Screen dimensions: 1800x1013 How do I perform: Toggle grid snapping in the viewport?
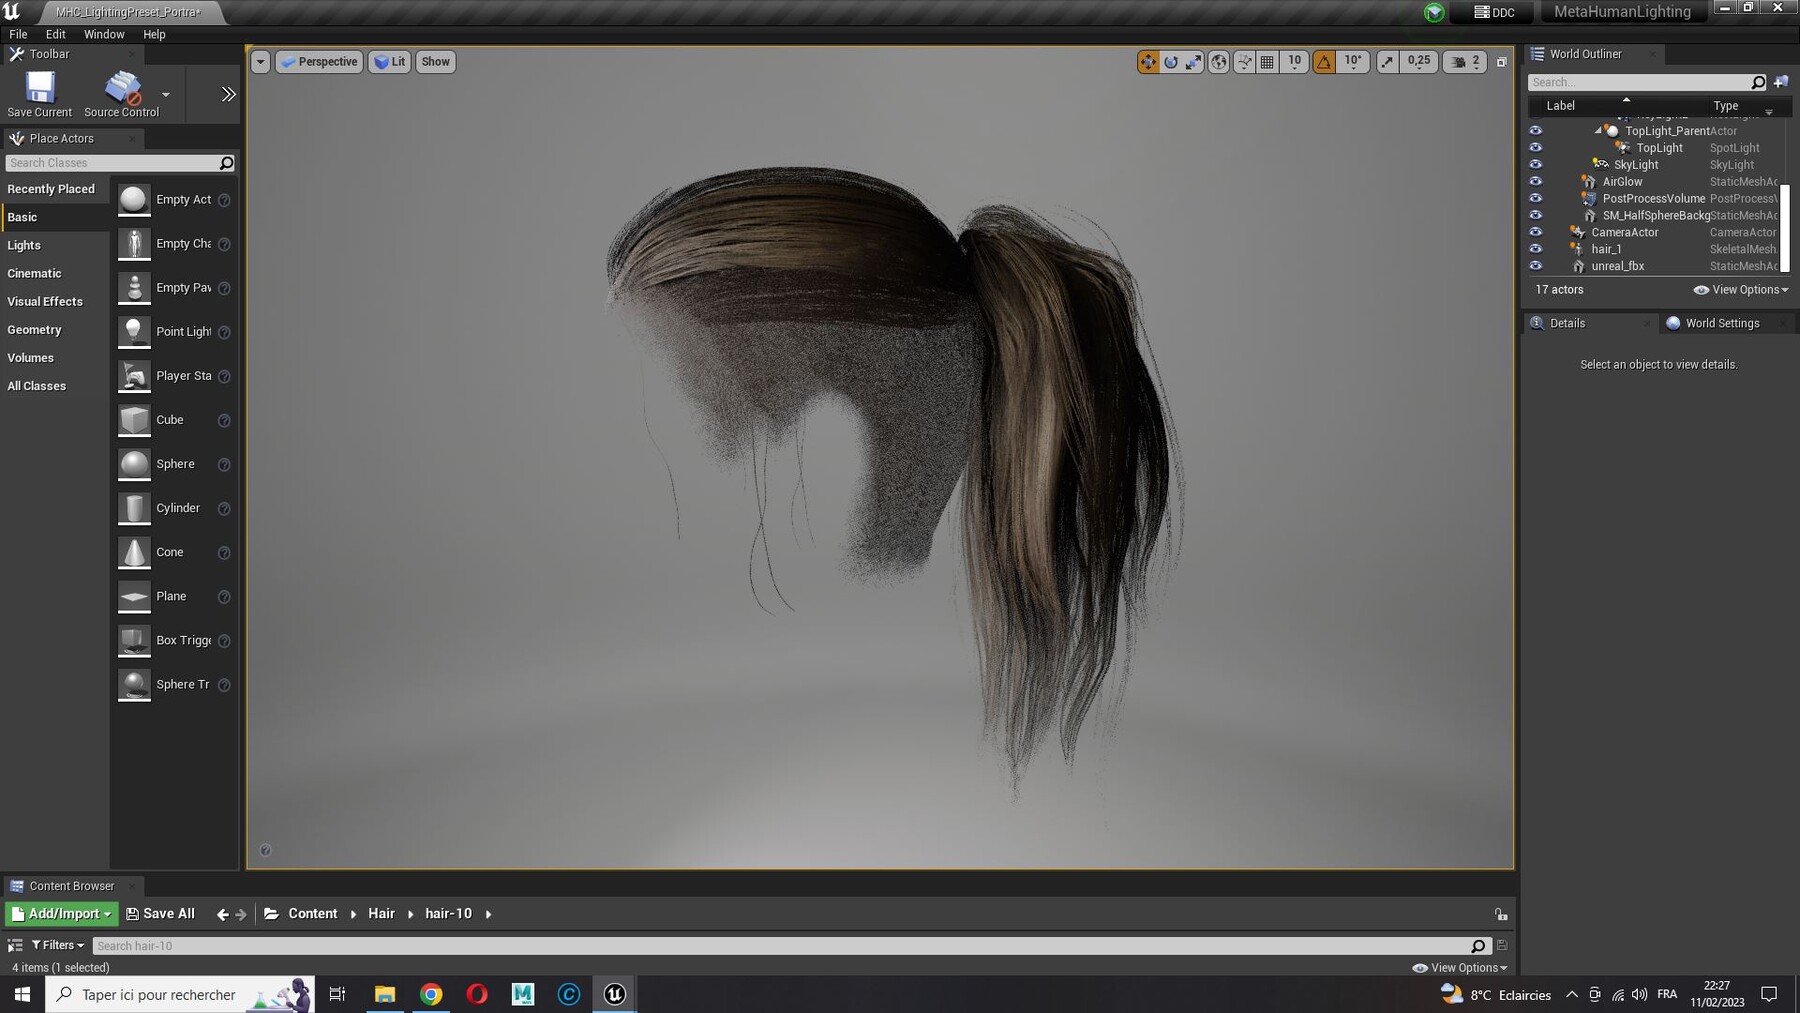pyautogui.click(x=1267, y=62)
